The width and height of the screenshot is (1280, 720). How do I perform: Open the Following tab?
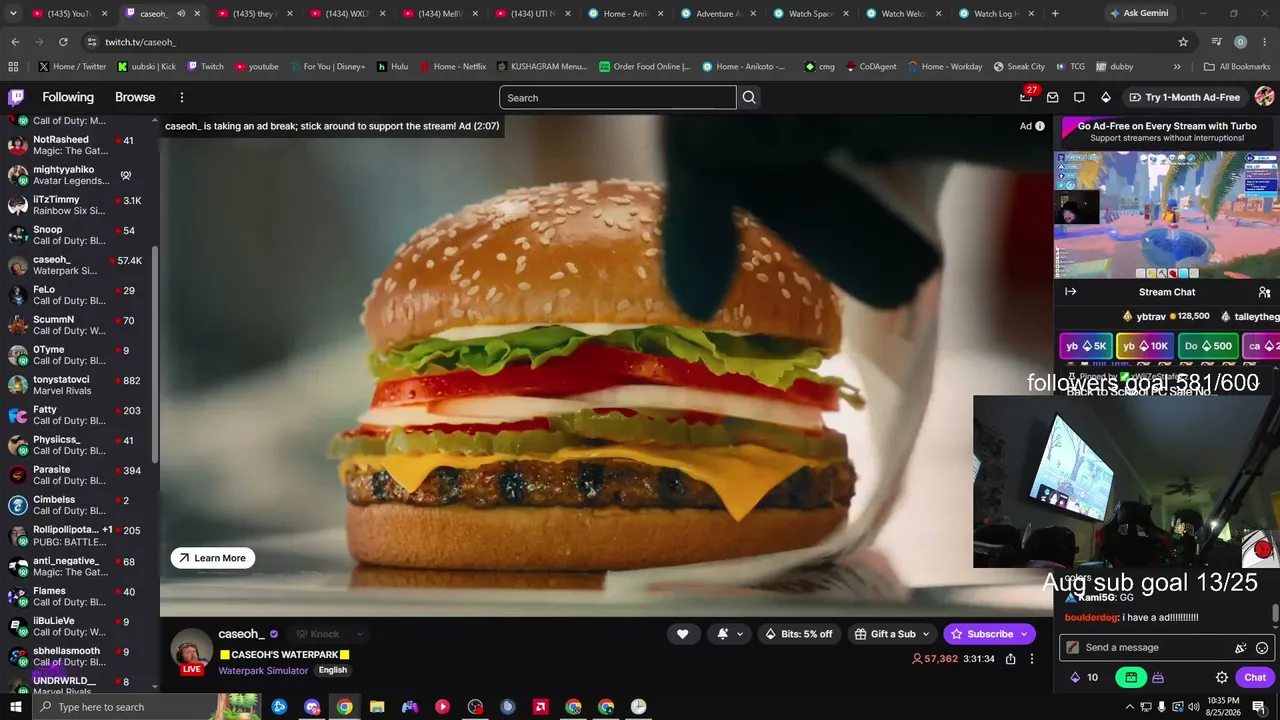click(68, 97)
